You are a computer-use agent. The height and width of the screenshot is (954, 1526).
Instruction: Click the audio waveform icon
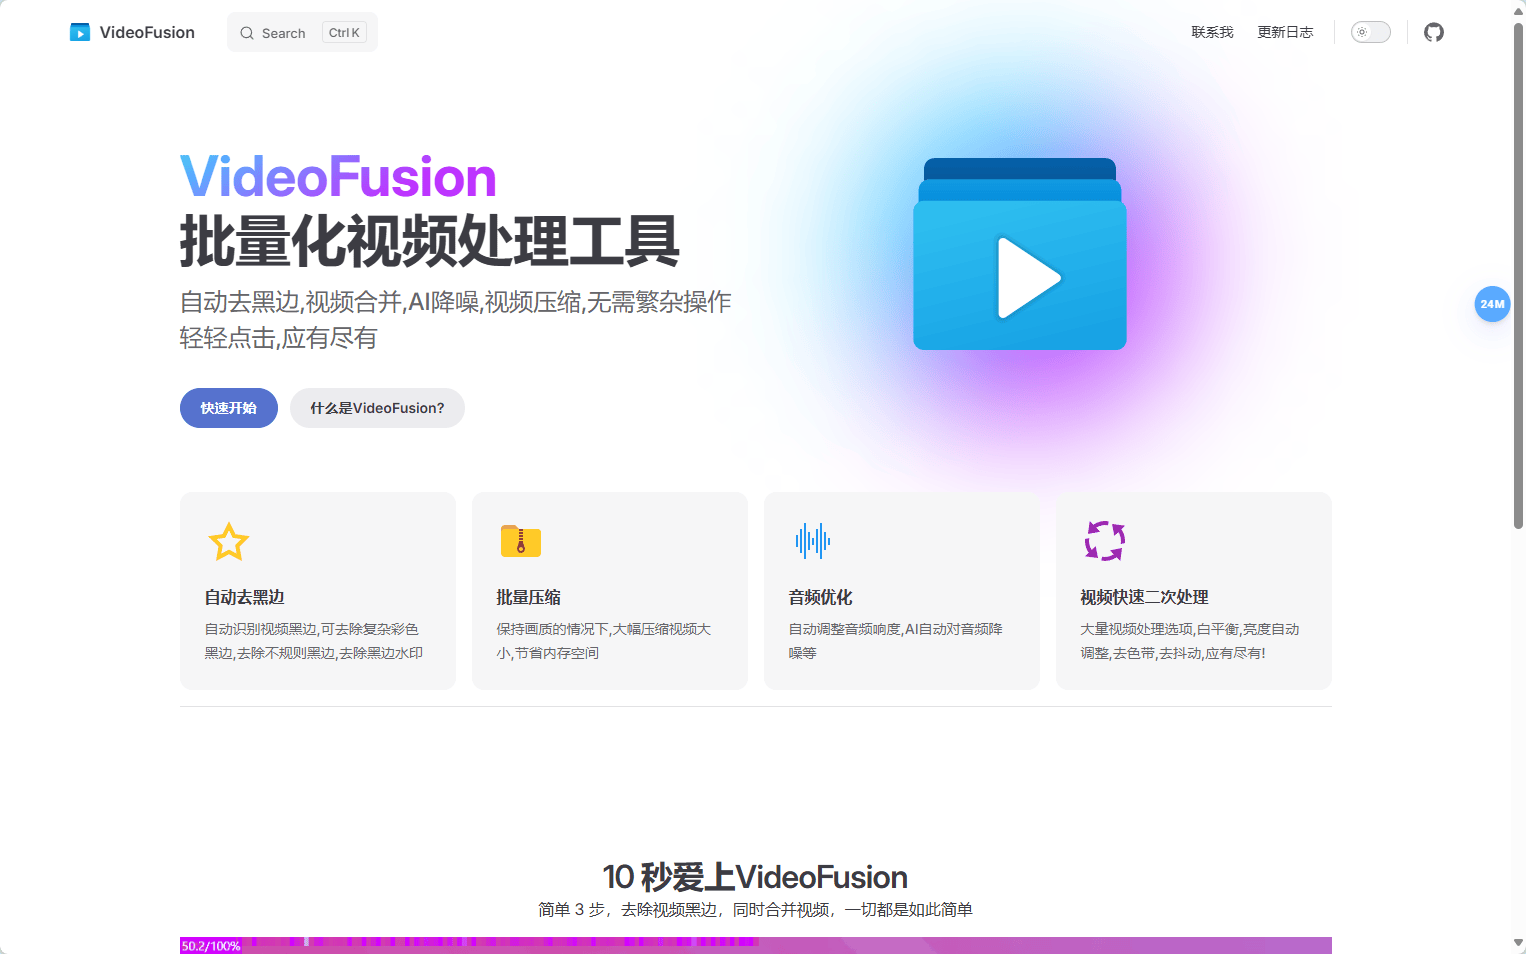813,541
